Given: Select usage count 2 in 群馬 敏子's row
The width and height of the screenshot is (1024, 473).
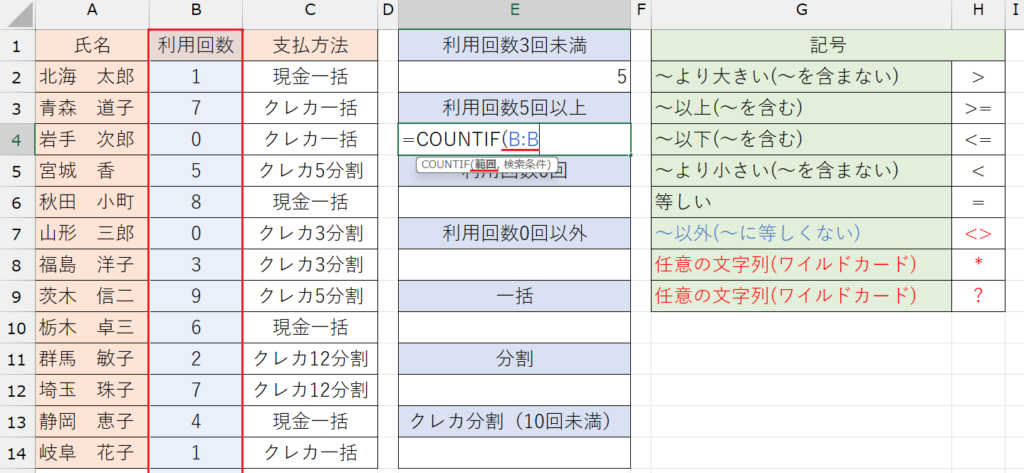Looking at the screenshot, I should coord(196,359).
